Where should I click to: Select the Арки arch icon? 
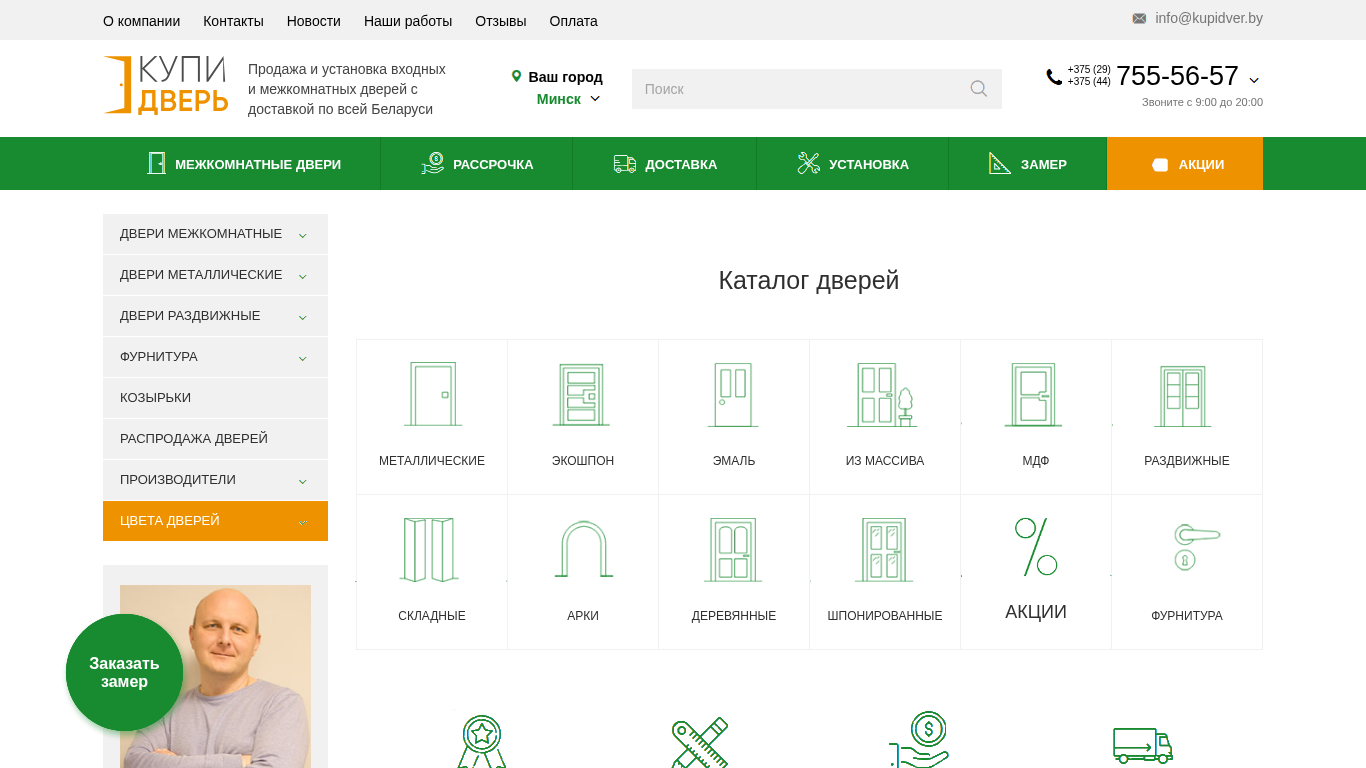click(x=583, y=550)
